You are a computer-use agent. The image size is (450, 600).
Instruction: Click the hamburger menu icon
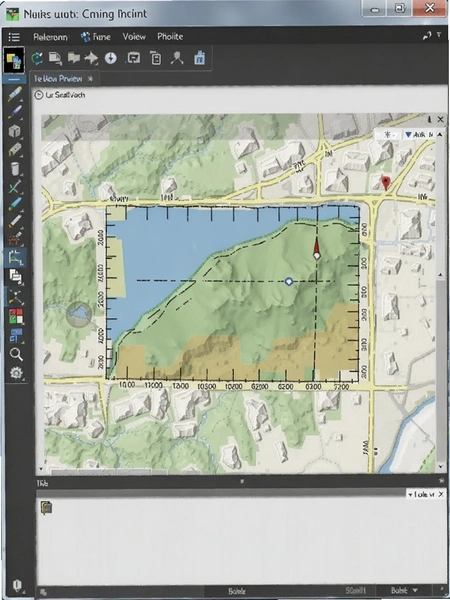(14, 37)
